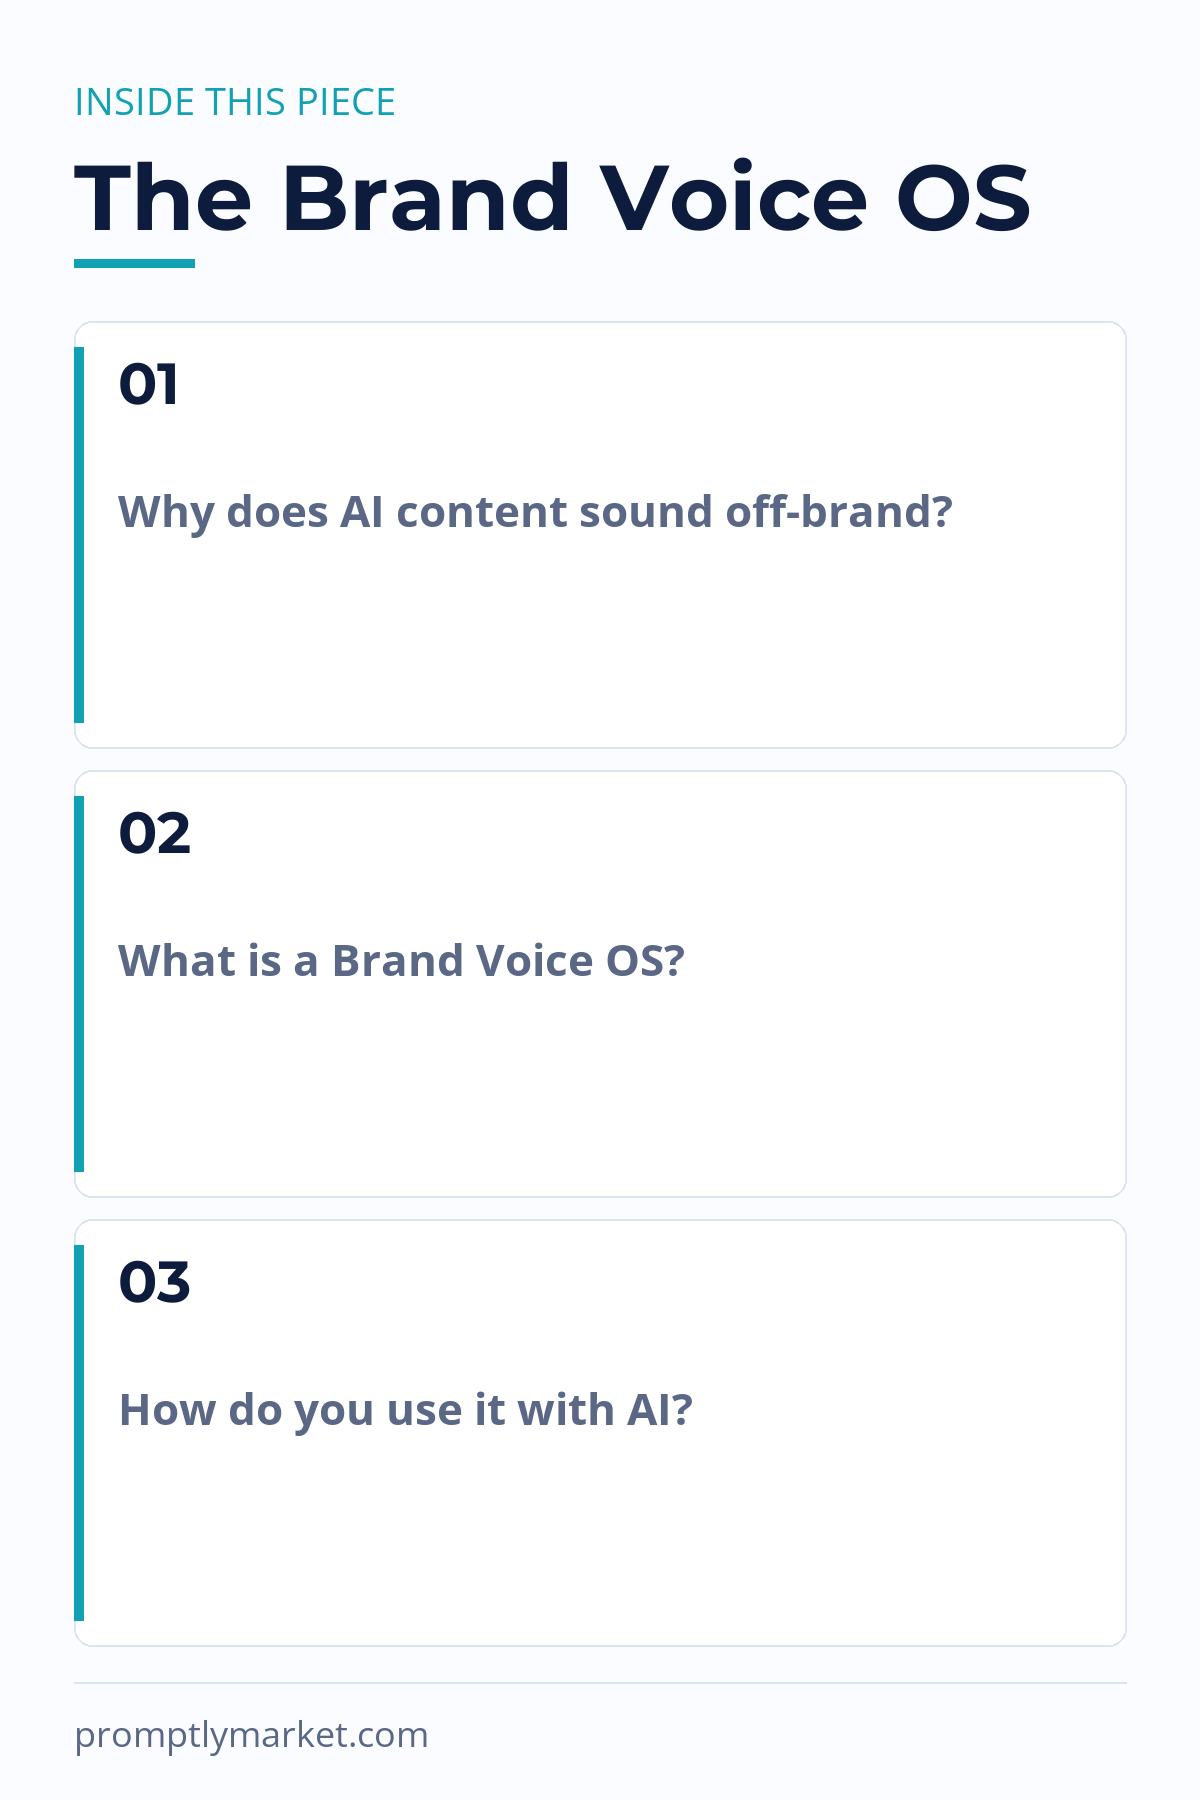Select the teal accent bar on card 01
1200x1800 pixels.
point(79,535)
